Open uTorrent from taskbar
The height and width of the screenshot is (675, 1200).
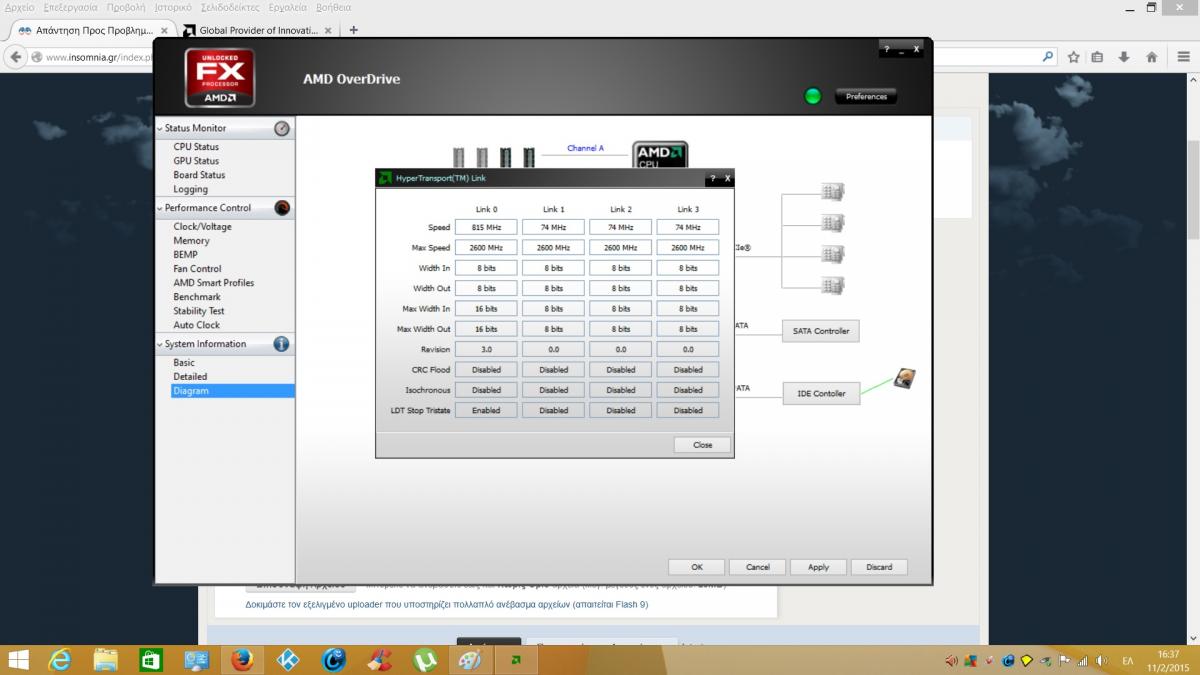pyautogui.click(x=425, y=660)
